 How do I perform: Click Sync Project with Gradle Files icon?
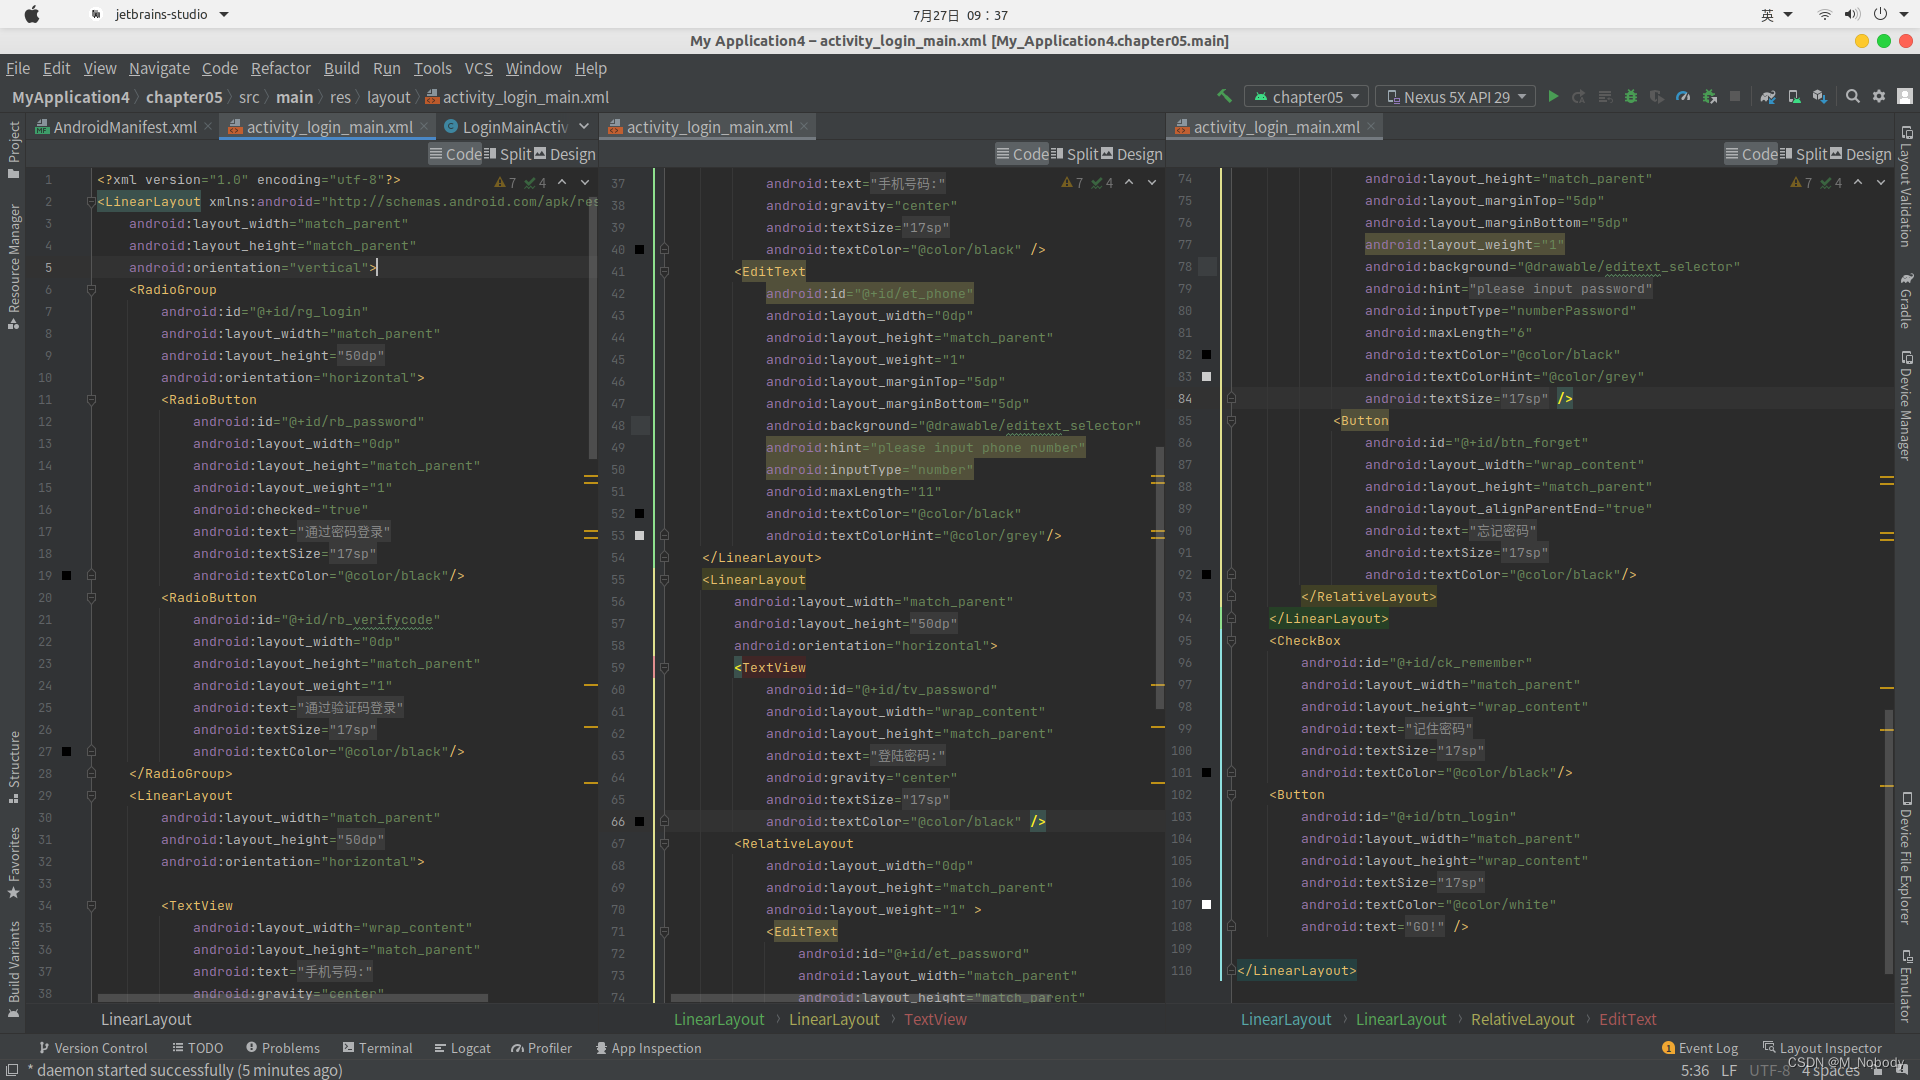(1768, 97)
